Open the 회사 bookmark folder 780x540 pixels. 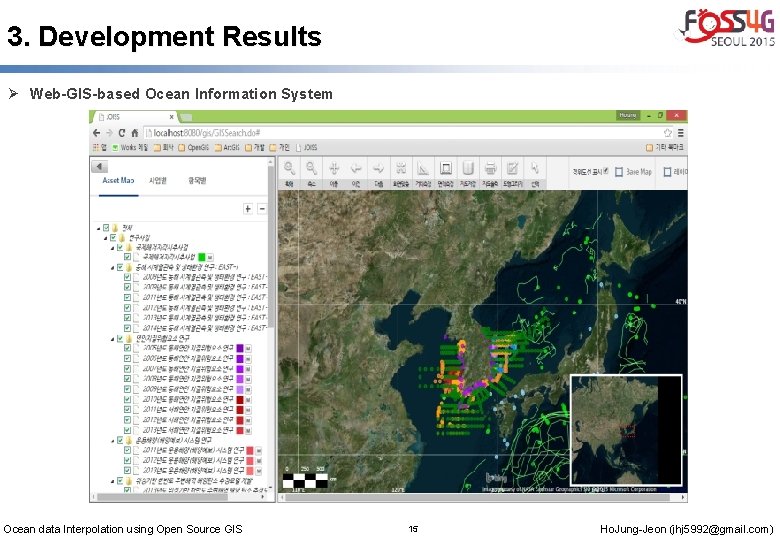[164, 147]
